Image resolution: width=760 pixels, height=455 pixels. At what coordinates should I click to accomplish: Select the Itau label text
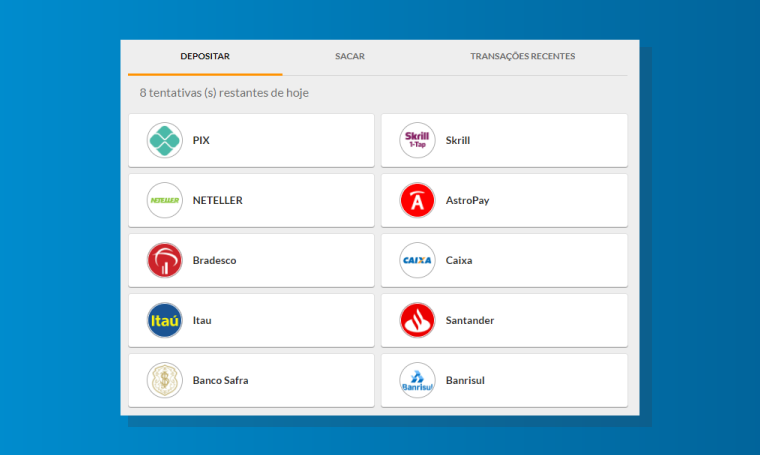tap(202, 321)
